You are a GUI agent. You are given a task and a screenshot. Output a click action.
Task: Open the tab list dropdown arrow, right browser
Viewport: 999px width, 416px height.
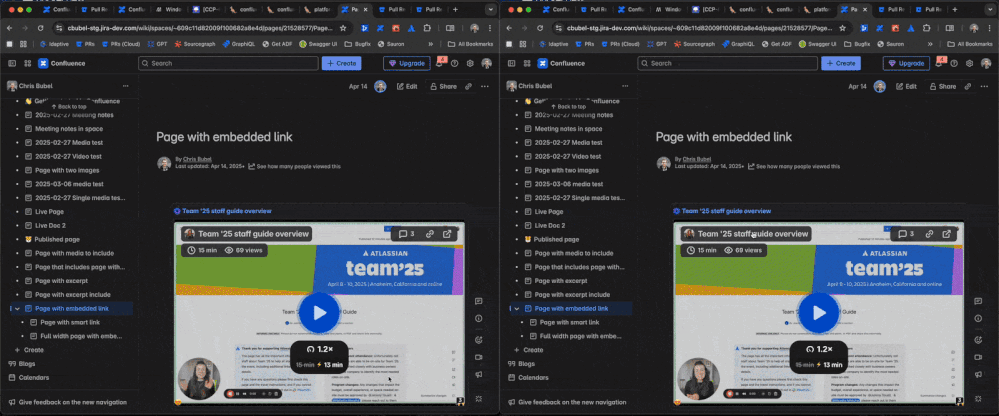tap(990, 10)
